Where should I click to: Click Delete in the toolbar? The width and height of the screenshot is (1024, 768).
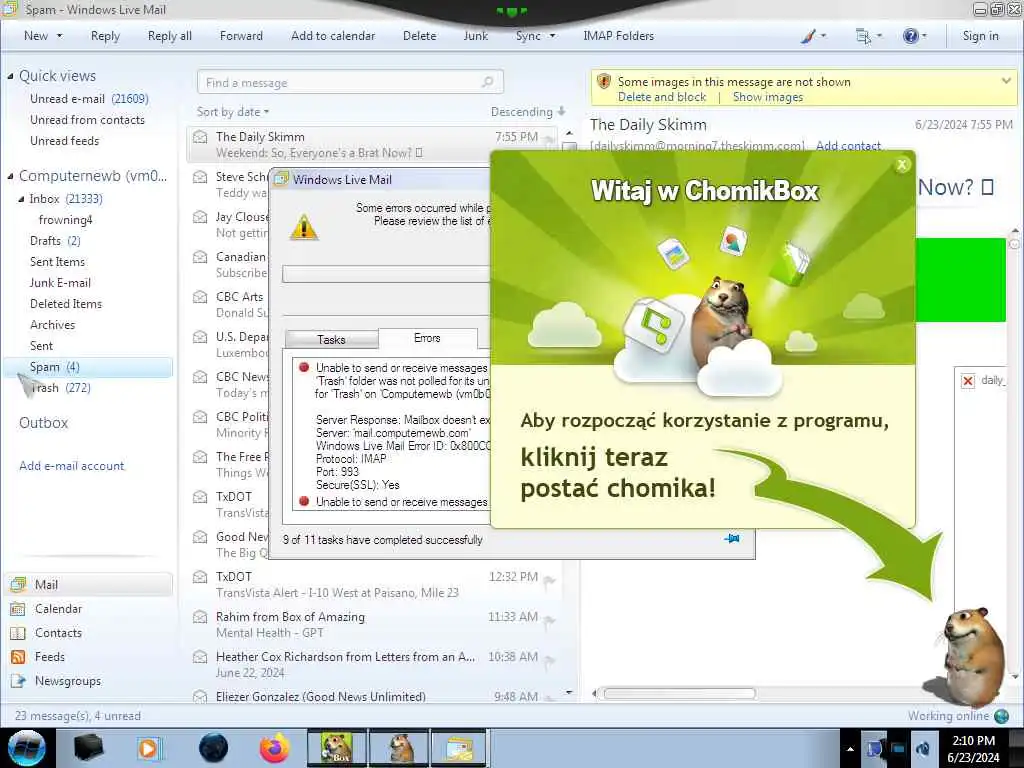tap(419, 36)
